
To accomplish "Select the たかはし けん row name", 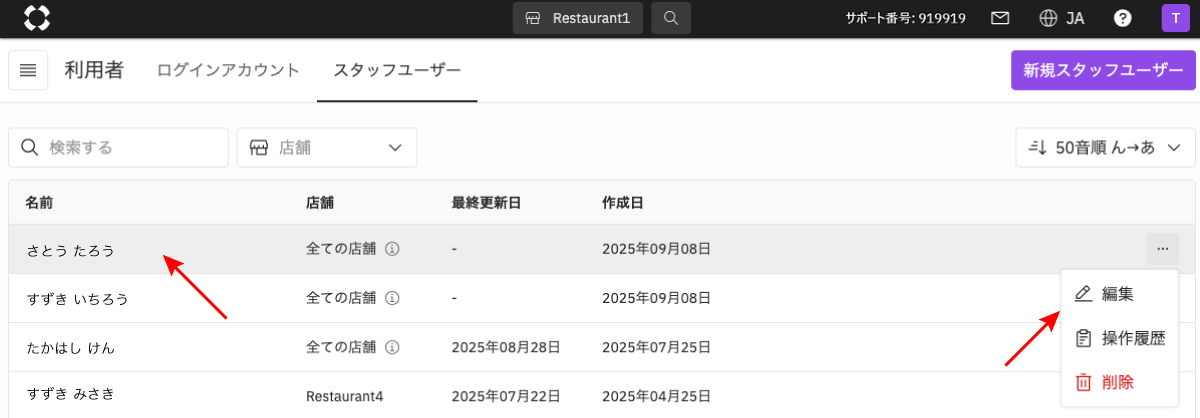I will (x=70, y=348).
